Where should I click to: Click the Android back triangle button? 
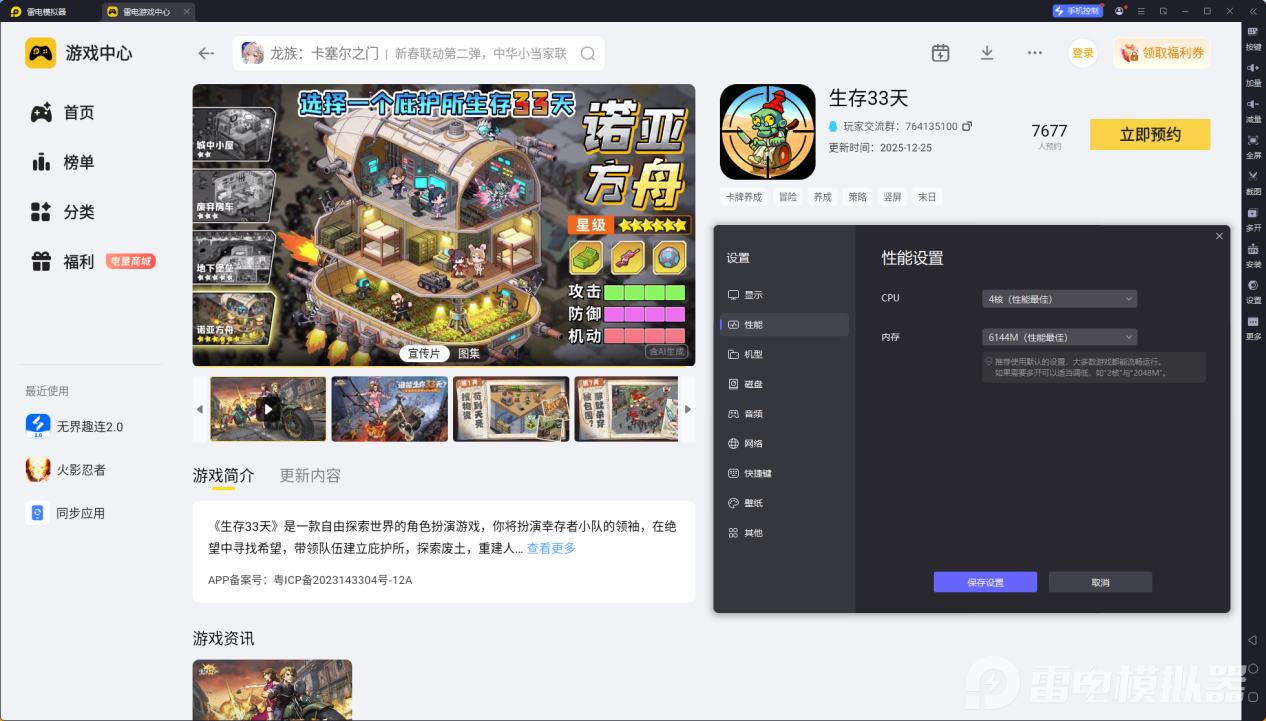coord(1253,640)
